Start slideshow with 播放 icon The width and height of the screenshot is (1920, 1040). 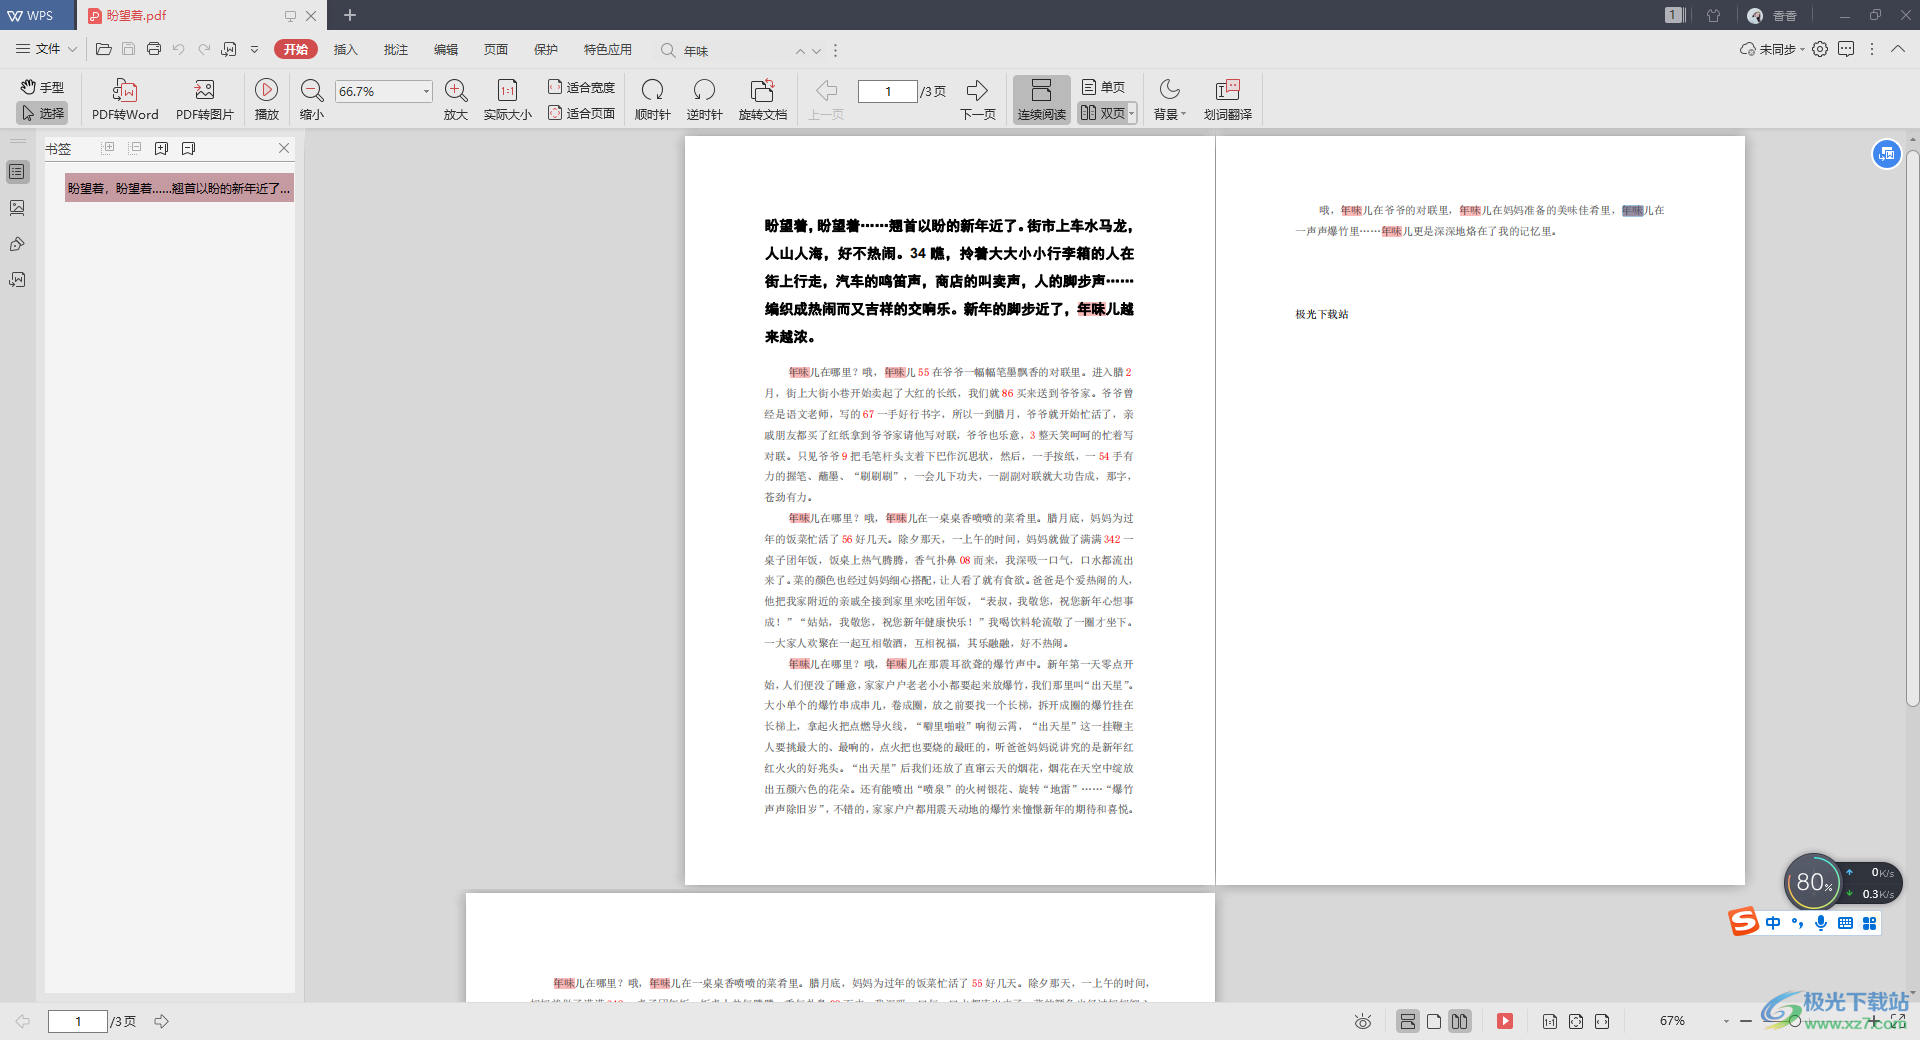point(267,100)
